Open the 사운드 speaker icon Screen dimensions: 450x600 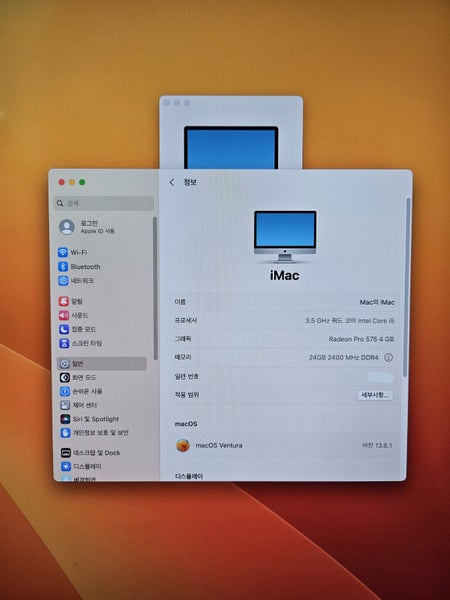pyautogui.click(x=64, y=315)
